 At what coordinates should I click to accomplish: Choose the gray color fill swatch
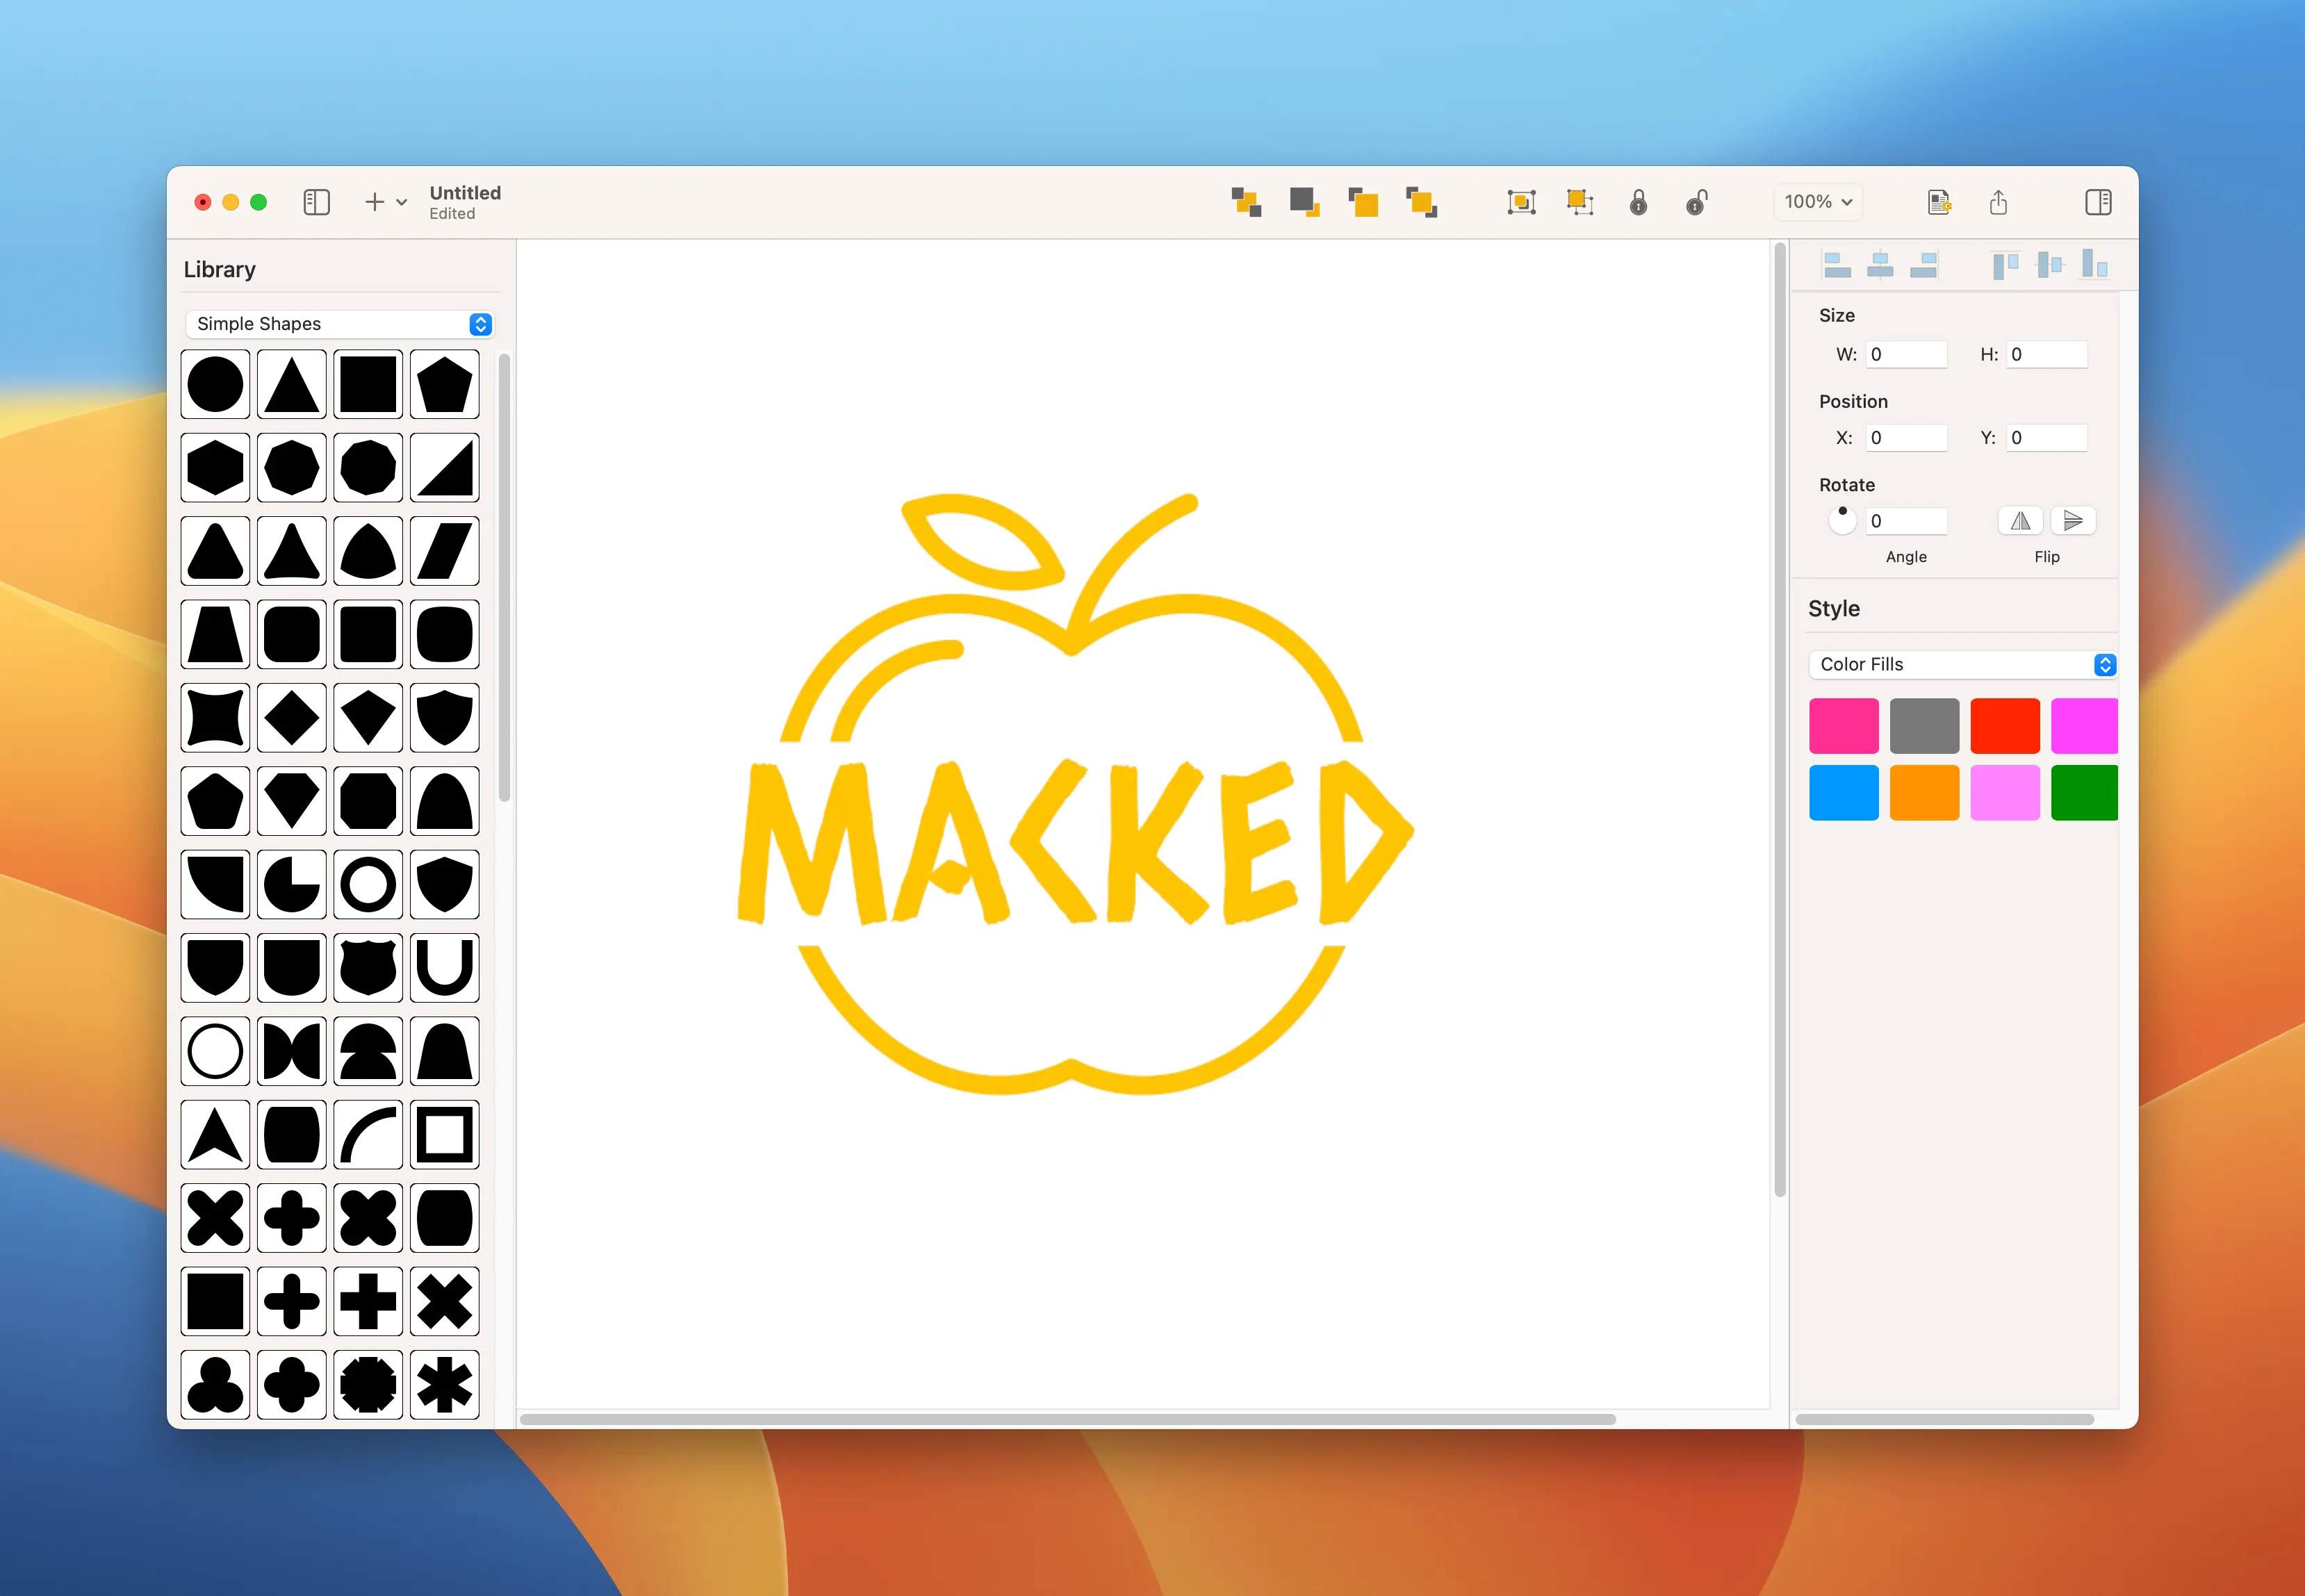click(x=1924, y=726)
